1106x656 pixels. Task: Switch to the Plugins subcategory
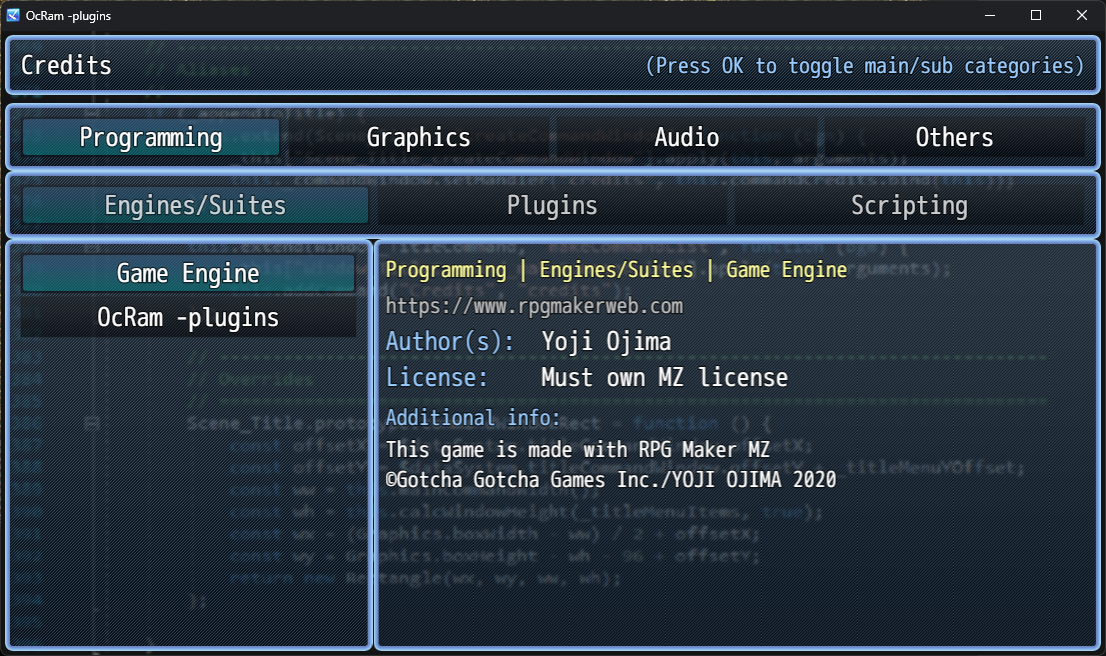552,205
